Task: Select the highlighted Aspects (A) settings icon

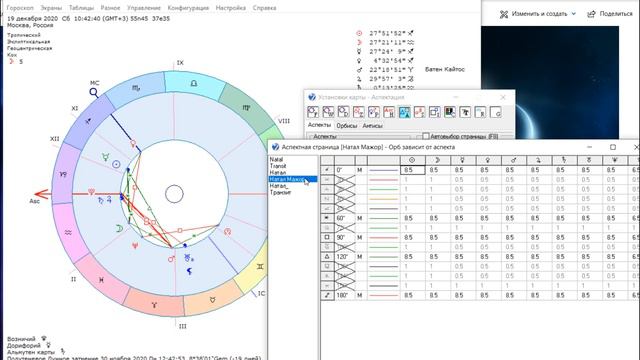Action: pyautogui.click(x=404, y=112)
